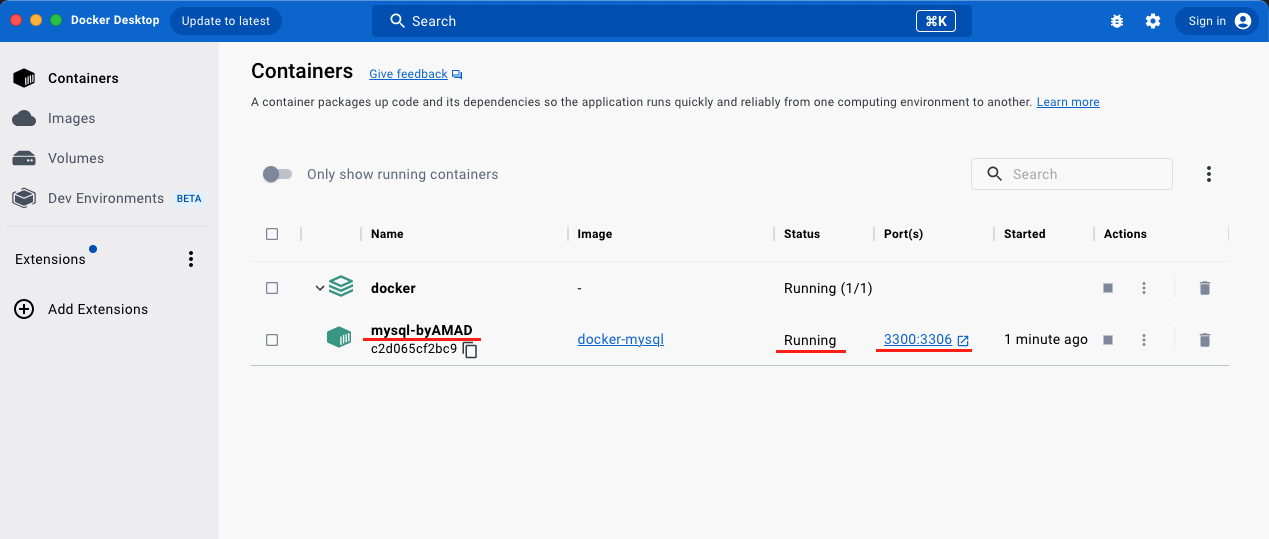This screenshot has height=539, width=1269.
Task: Delete the mysql-byAMAD container
Action: pyautogui.click(x=1205, y=340)
